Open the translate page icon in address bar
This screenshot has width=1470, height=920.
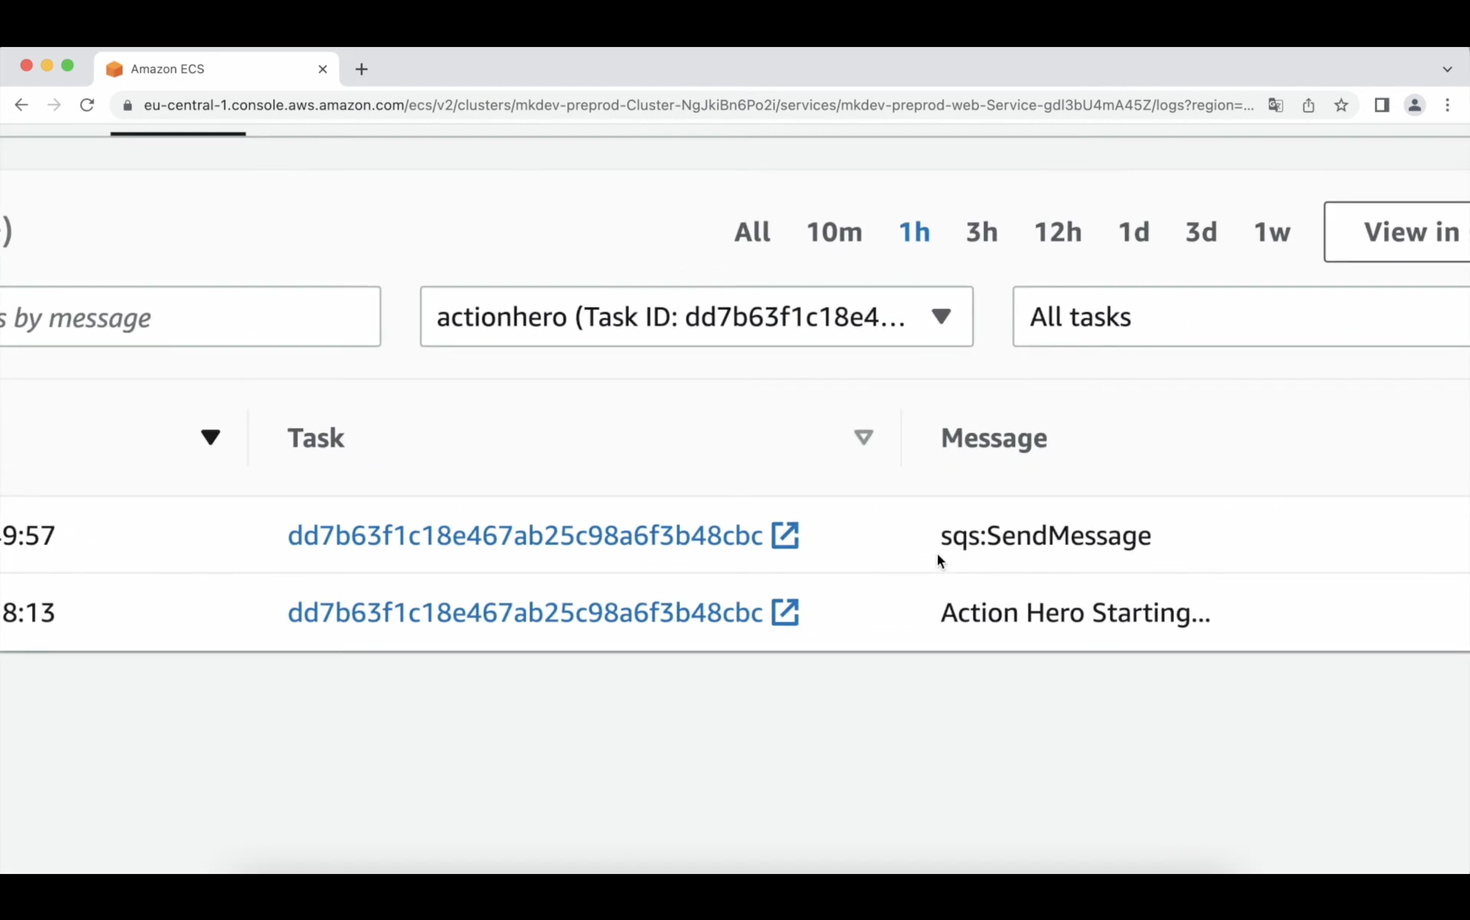1276,105
